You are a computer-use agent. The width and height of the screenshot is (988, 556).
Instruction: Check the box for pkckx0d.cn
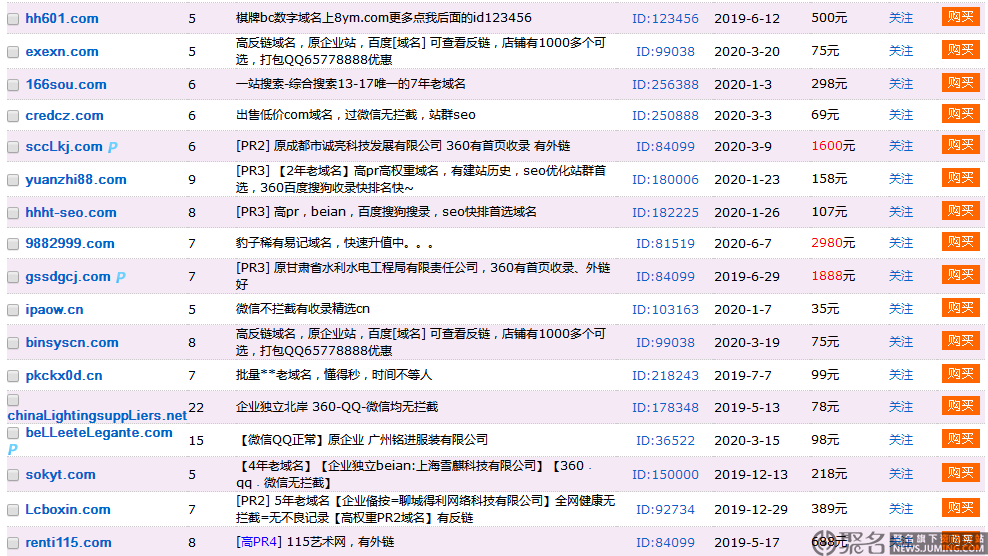13,376
